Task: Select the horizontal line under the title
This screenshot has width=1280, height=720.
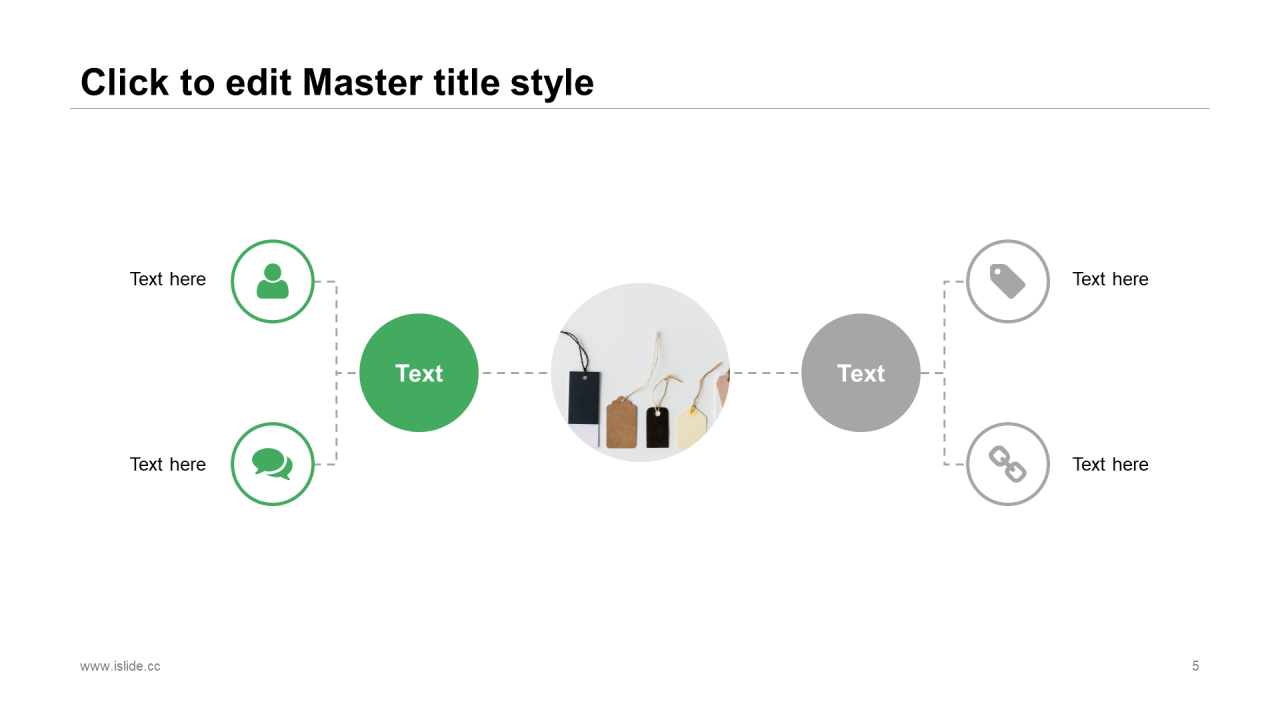Action: [x=640, y=108]
